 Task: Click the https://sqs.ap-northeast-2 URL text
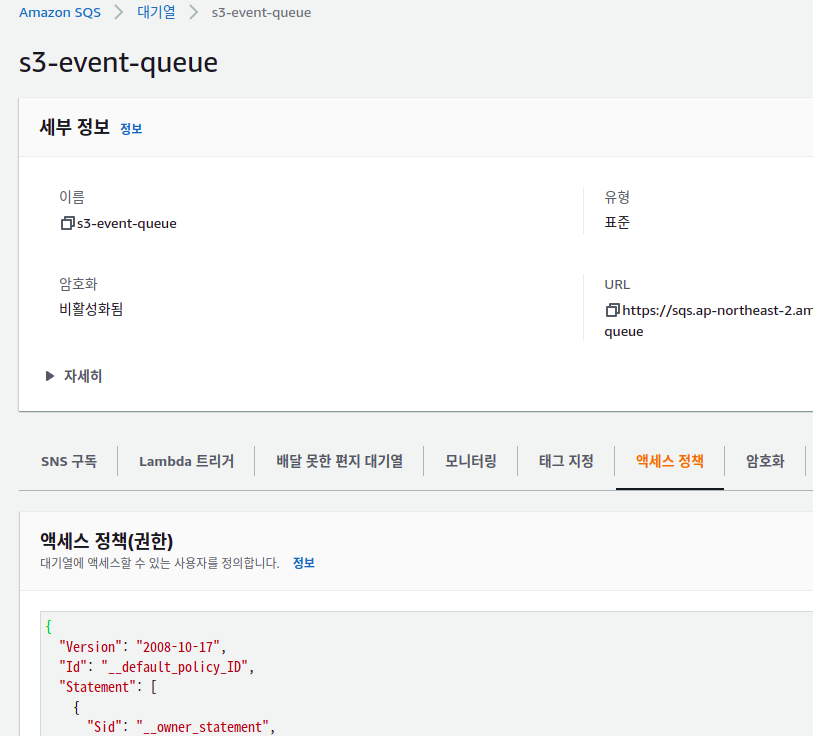(718, 310)
